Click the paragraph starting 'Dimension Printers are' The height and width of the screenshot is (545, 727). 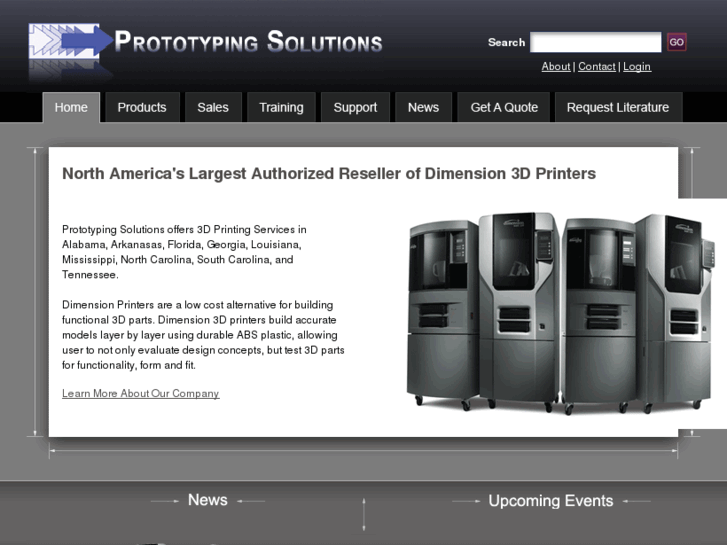tap(203, 335)
